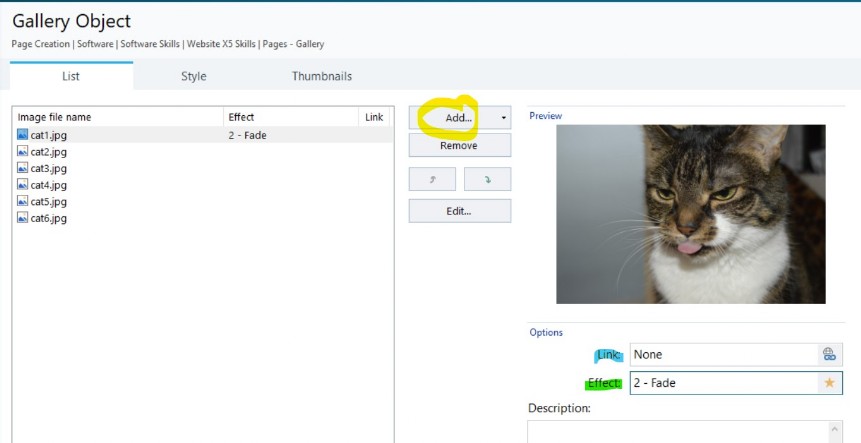Sort by Image file name column header
861x443 pixels.
118,117
